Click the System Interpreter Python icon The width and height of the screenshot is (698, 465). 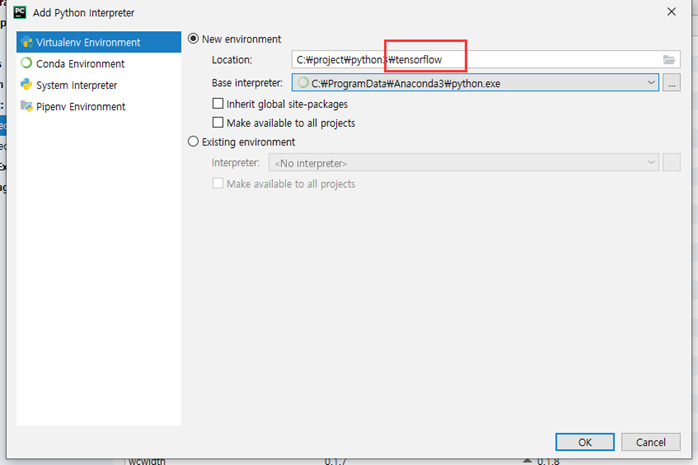(x=27, y=85)
